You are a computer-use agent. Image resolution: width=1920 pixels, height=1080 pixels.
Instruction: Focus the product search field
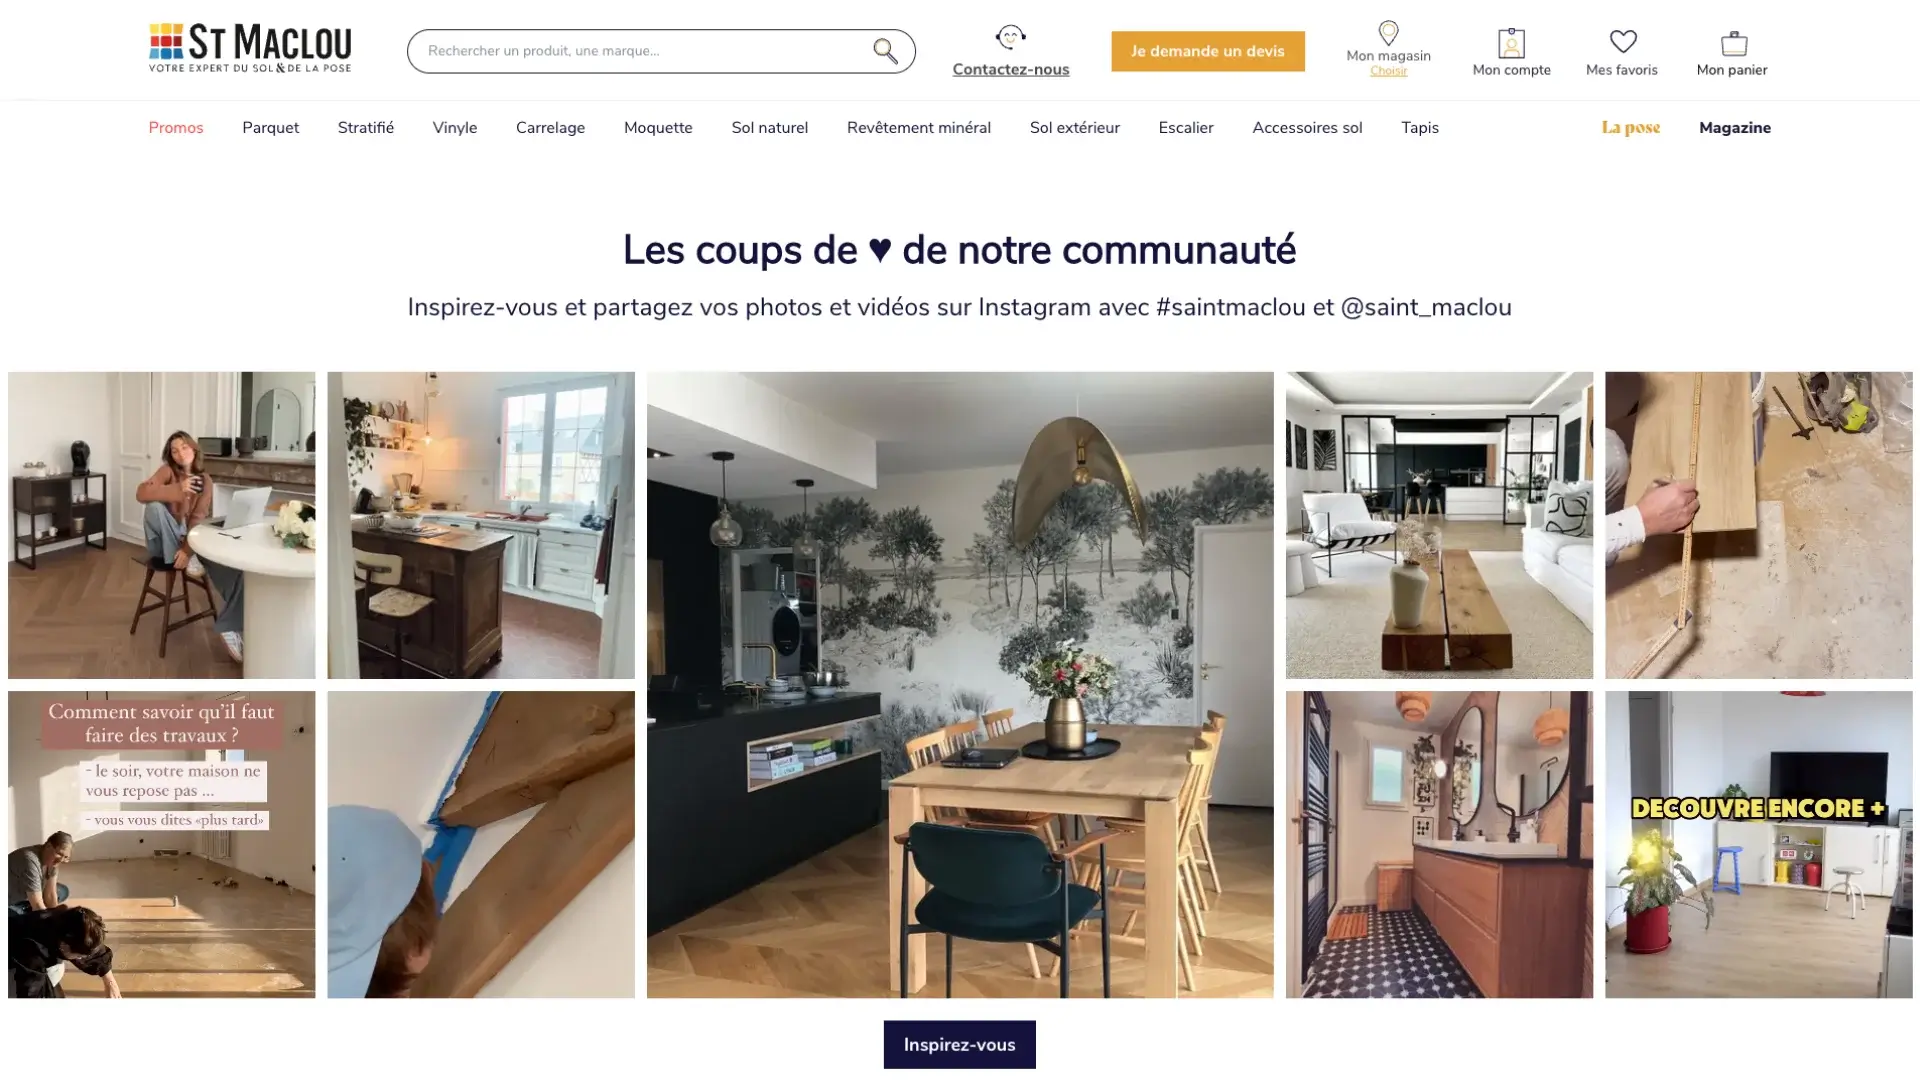[x=640, y=51]
